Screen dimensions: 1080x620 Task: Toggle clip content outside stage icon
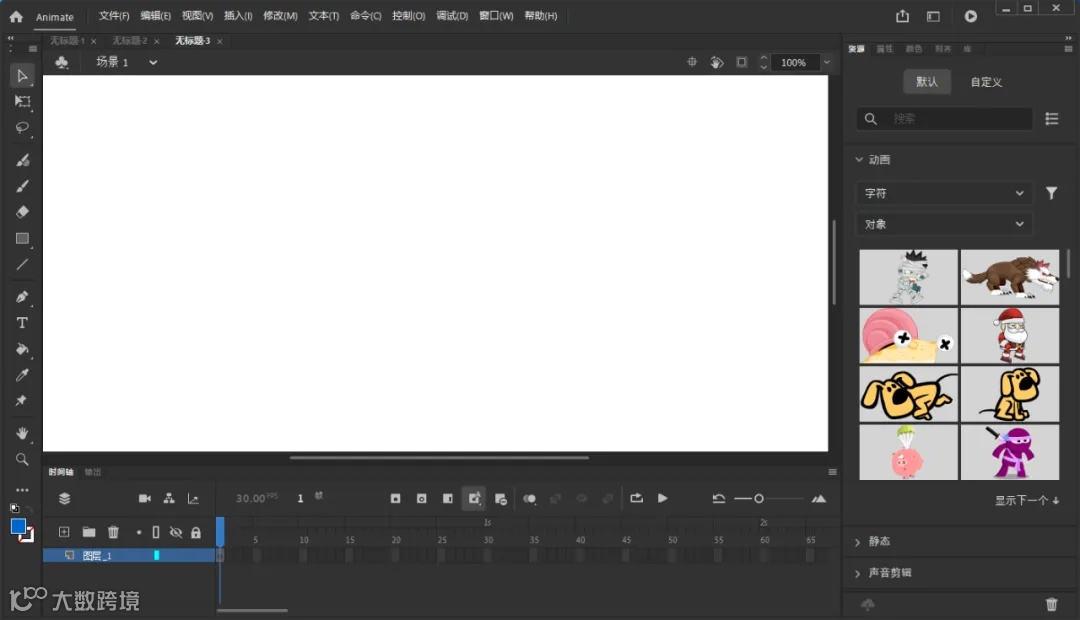741,62
